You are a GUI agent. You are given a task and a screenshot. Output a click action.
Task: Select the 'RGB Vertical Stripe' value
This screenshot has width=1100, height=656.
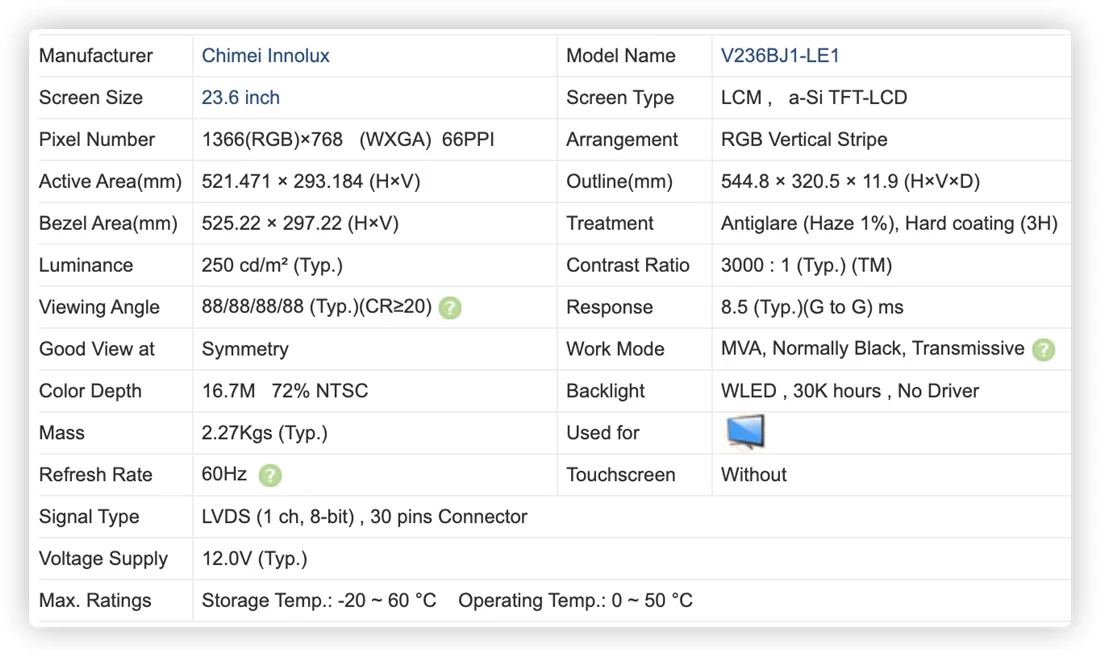(x=804, y=140)
